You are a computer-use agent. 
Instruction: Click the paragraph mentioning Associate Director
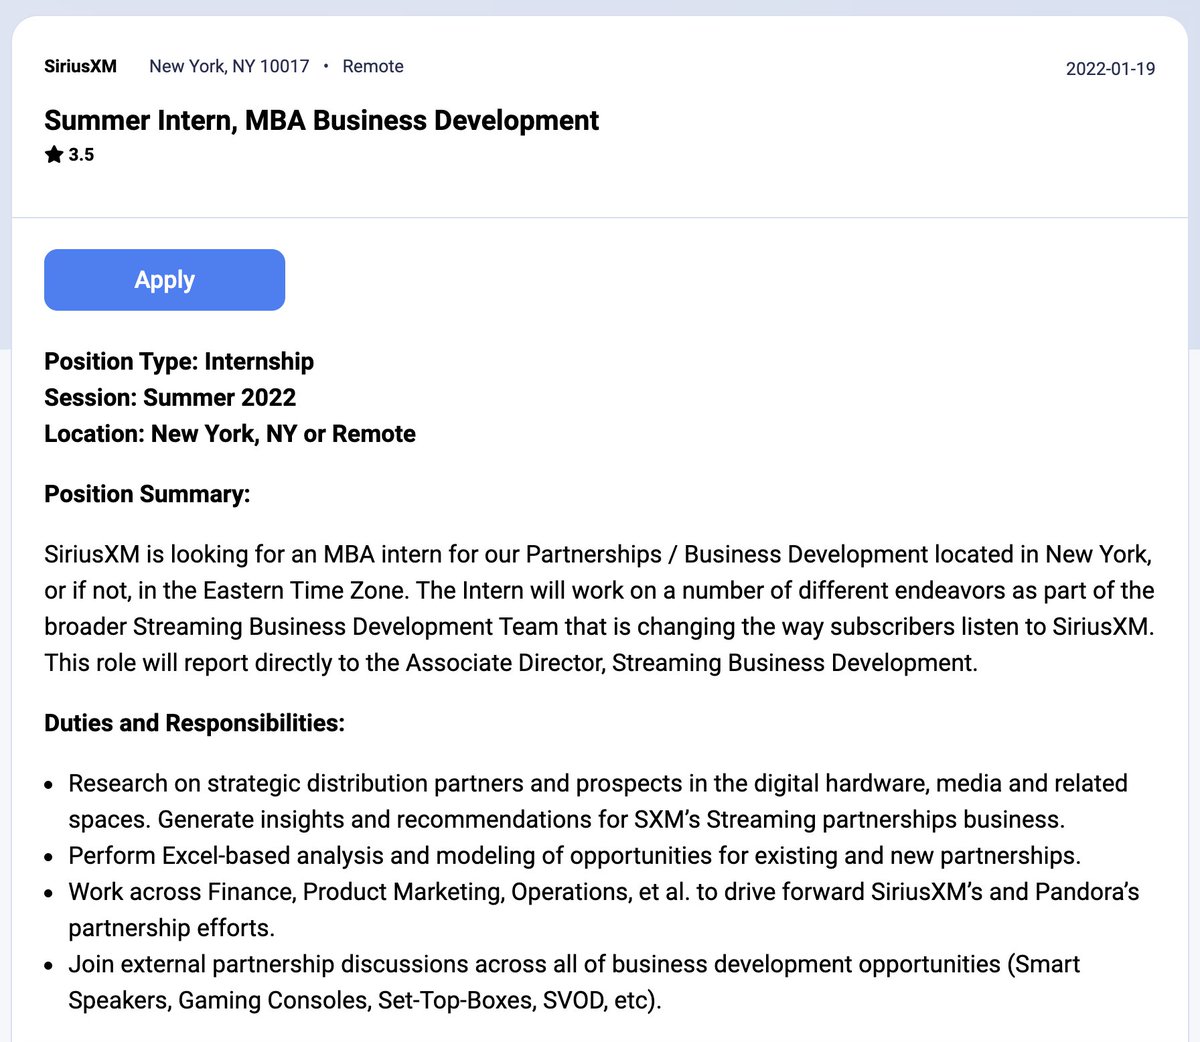[600, 608]
